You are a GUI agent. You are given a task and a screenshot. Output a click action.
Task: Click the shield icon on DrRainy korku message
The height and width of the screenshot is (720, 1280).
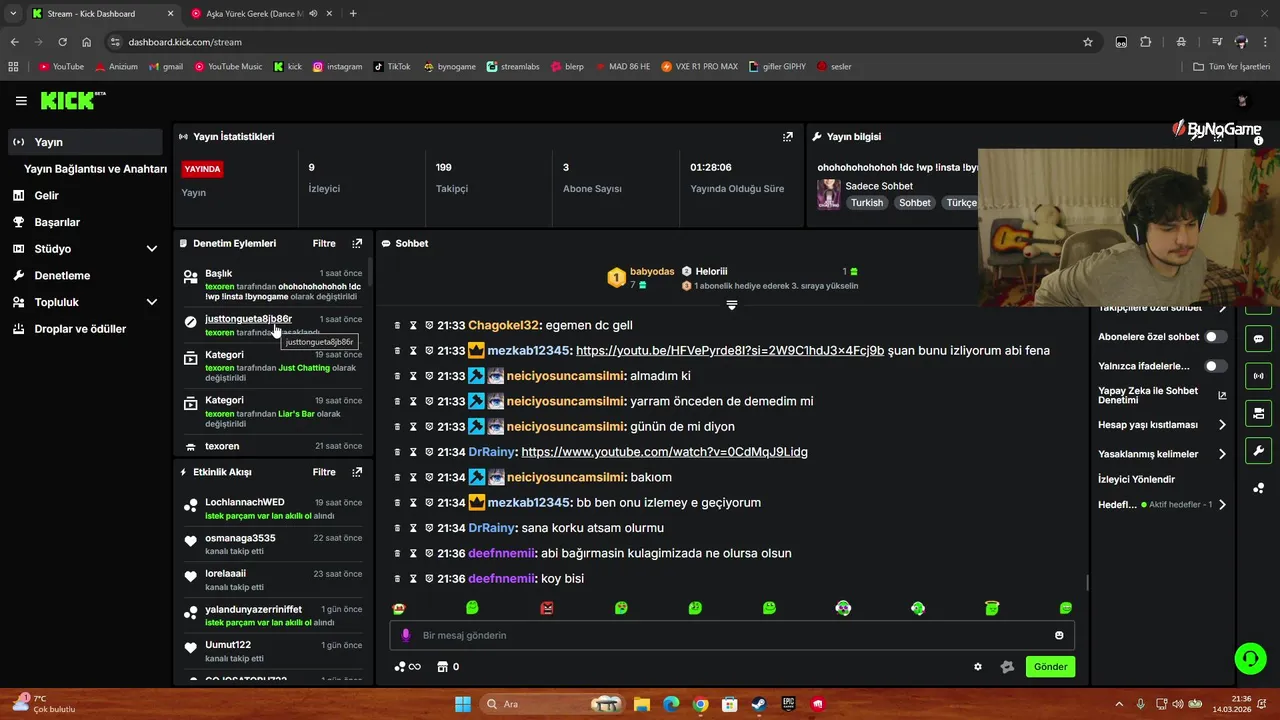[x=429, y=528]
